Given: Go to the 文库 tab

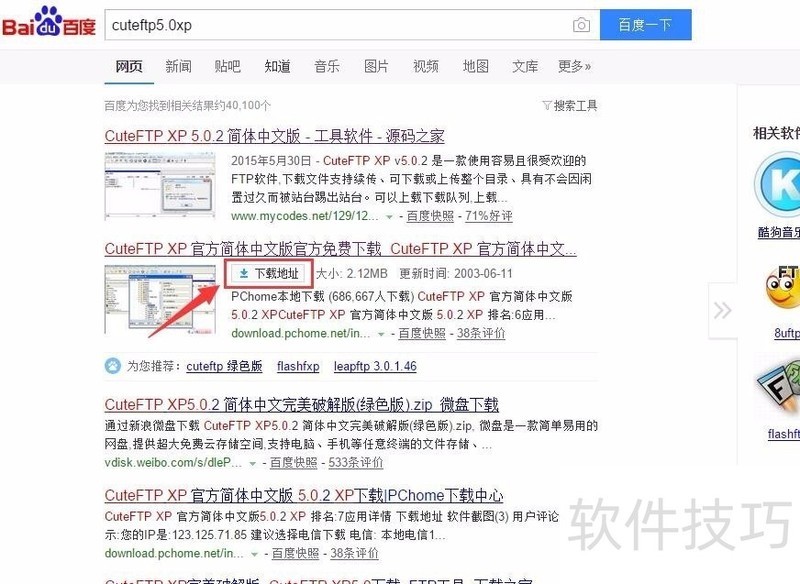Looking at the screenshot, I should [x=525, y=66].
